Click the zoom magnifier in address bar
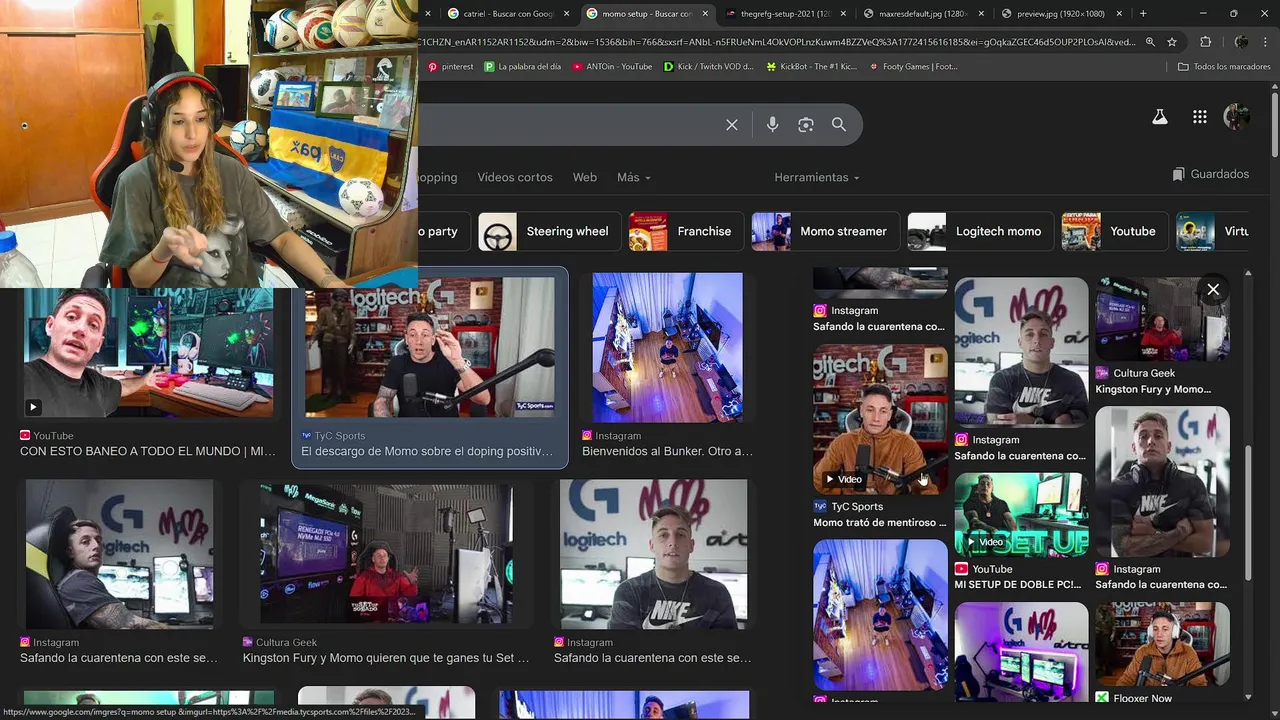1280x720 pixels. pos(1150,42)
